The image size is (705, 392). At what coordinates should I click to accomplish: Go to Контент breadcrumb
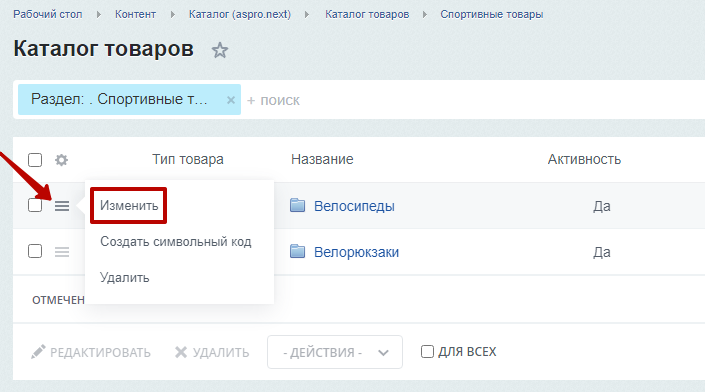point(135,14)
